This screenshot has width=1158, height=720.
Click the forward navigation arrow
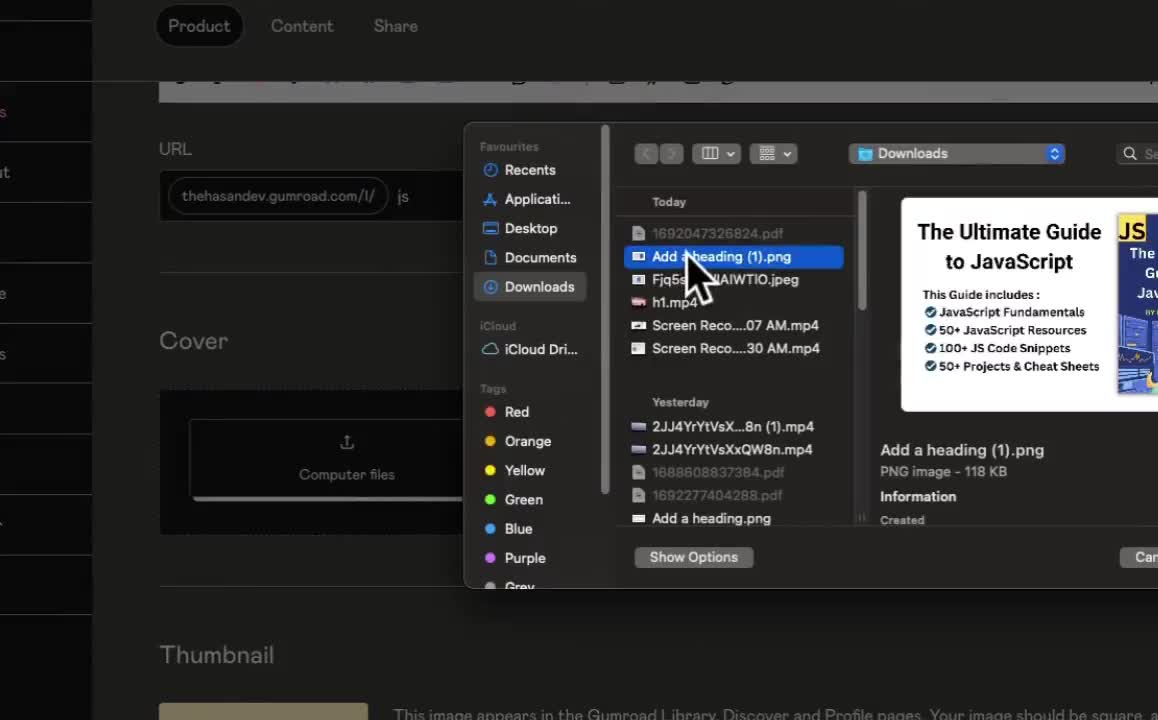[671, 153]
